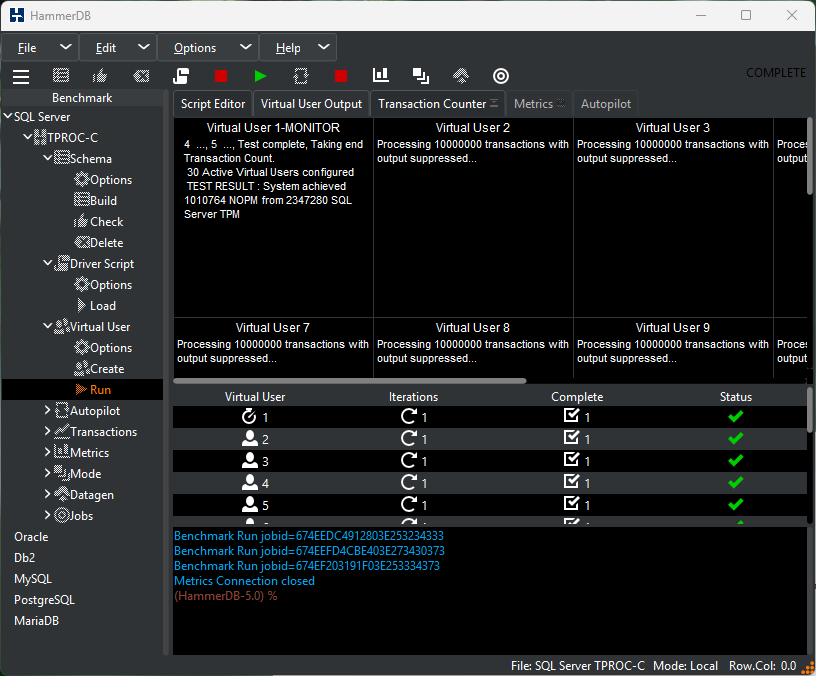Select Options under Virtual User
The image size is (816, 676).
coord(103,348)
